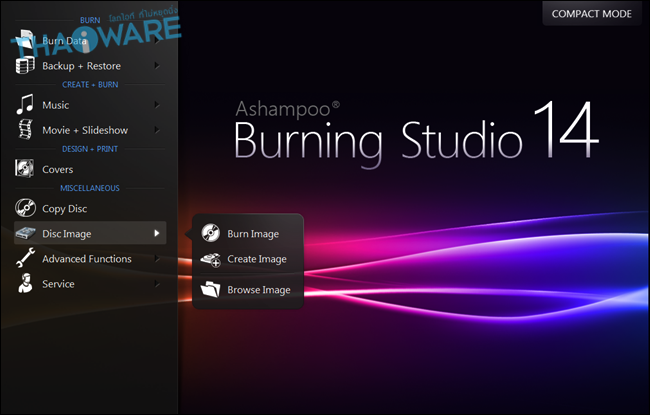Choose Create Image from the submenu
Image resolution: width=650 pixels, height=415 pixels.
[x=248, y=259]
